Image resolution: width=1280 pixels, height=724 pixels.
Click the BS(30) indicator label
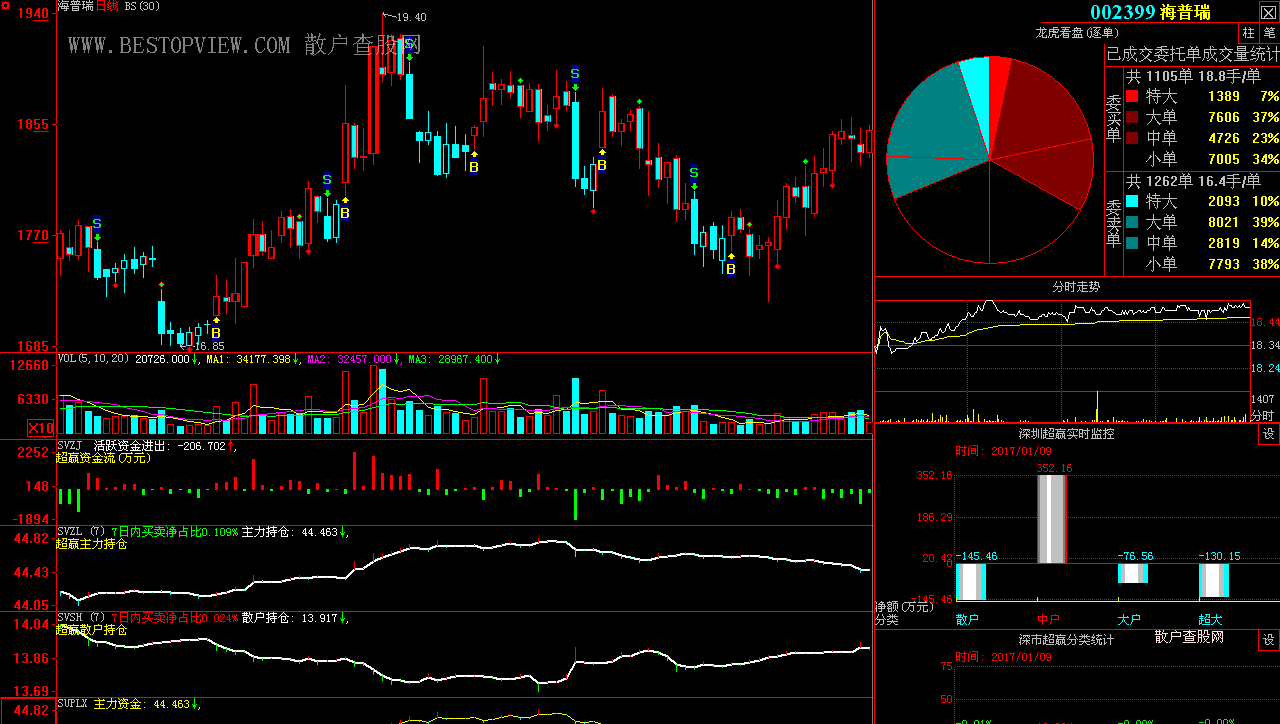click(x=141, y=6)
